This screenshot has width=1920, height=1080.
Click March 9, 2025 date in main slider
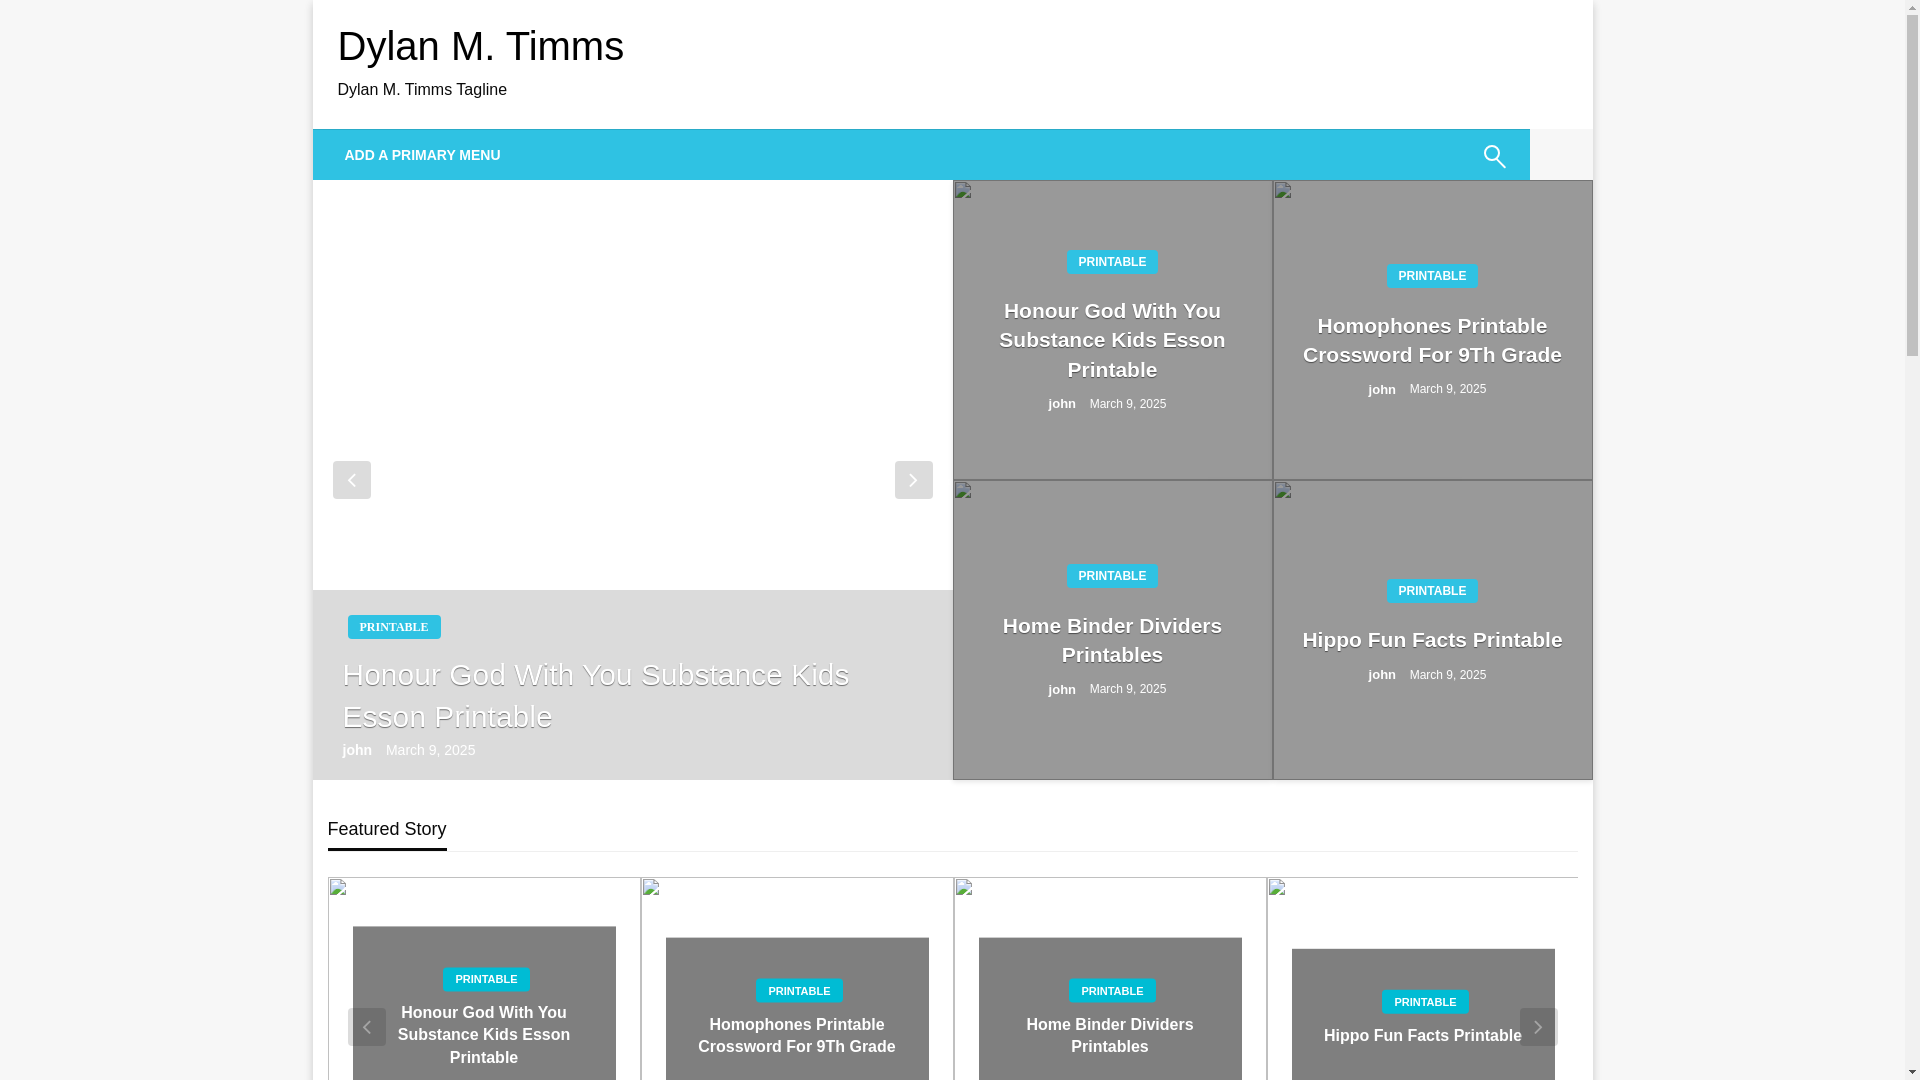430,750
